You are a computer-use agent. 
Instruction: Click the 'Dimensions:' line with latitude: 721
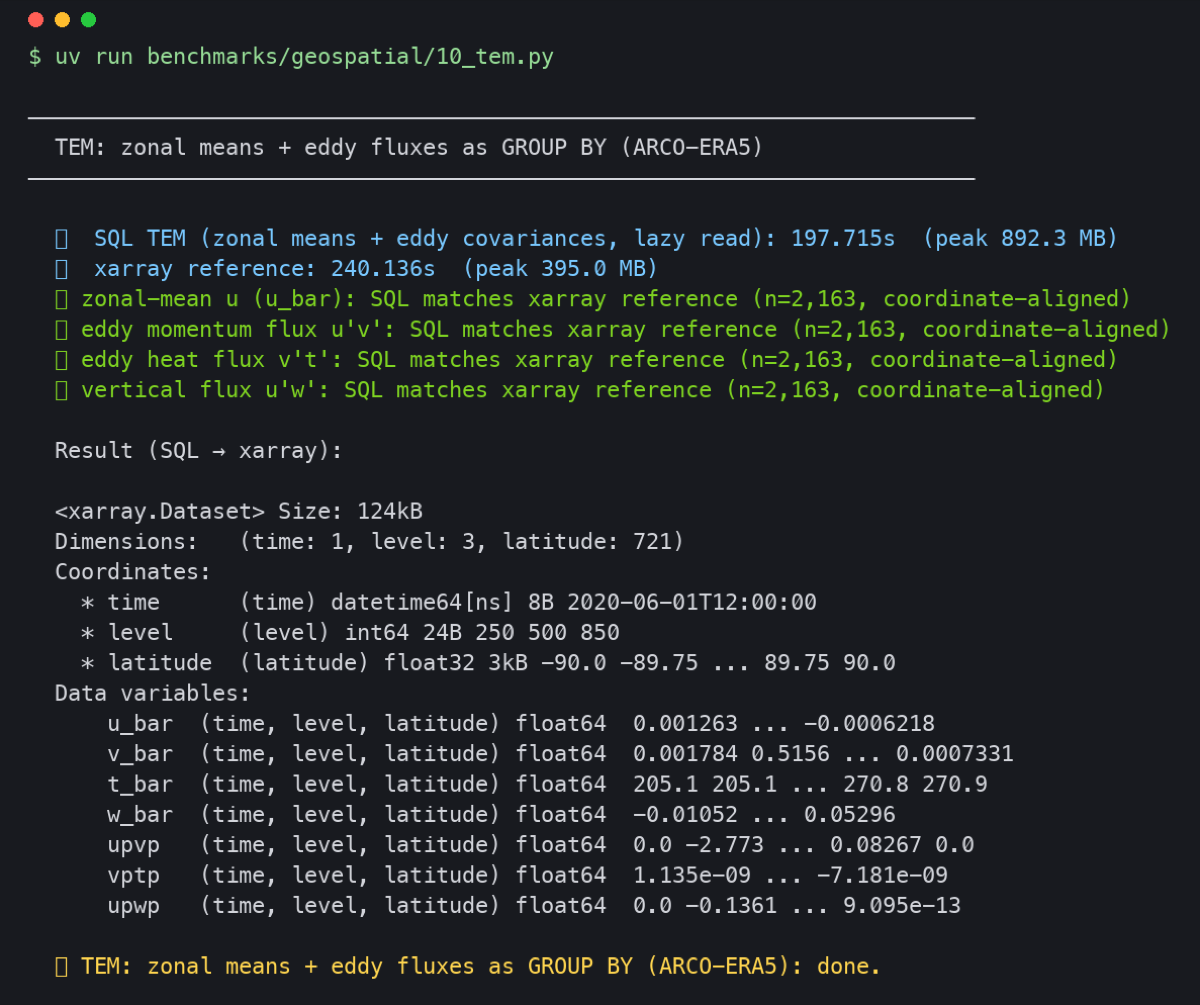coord(369,542)
